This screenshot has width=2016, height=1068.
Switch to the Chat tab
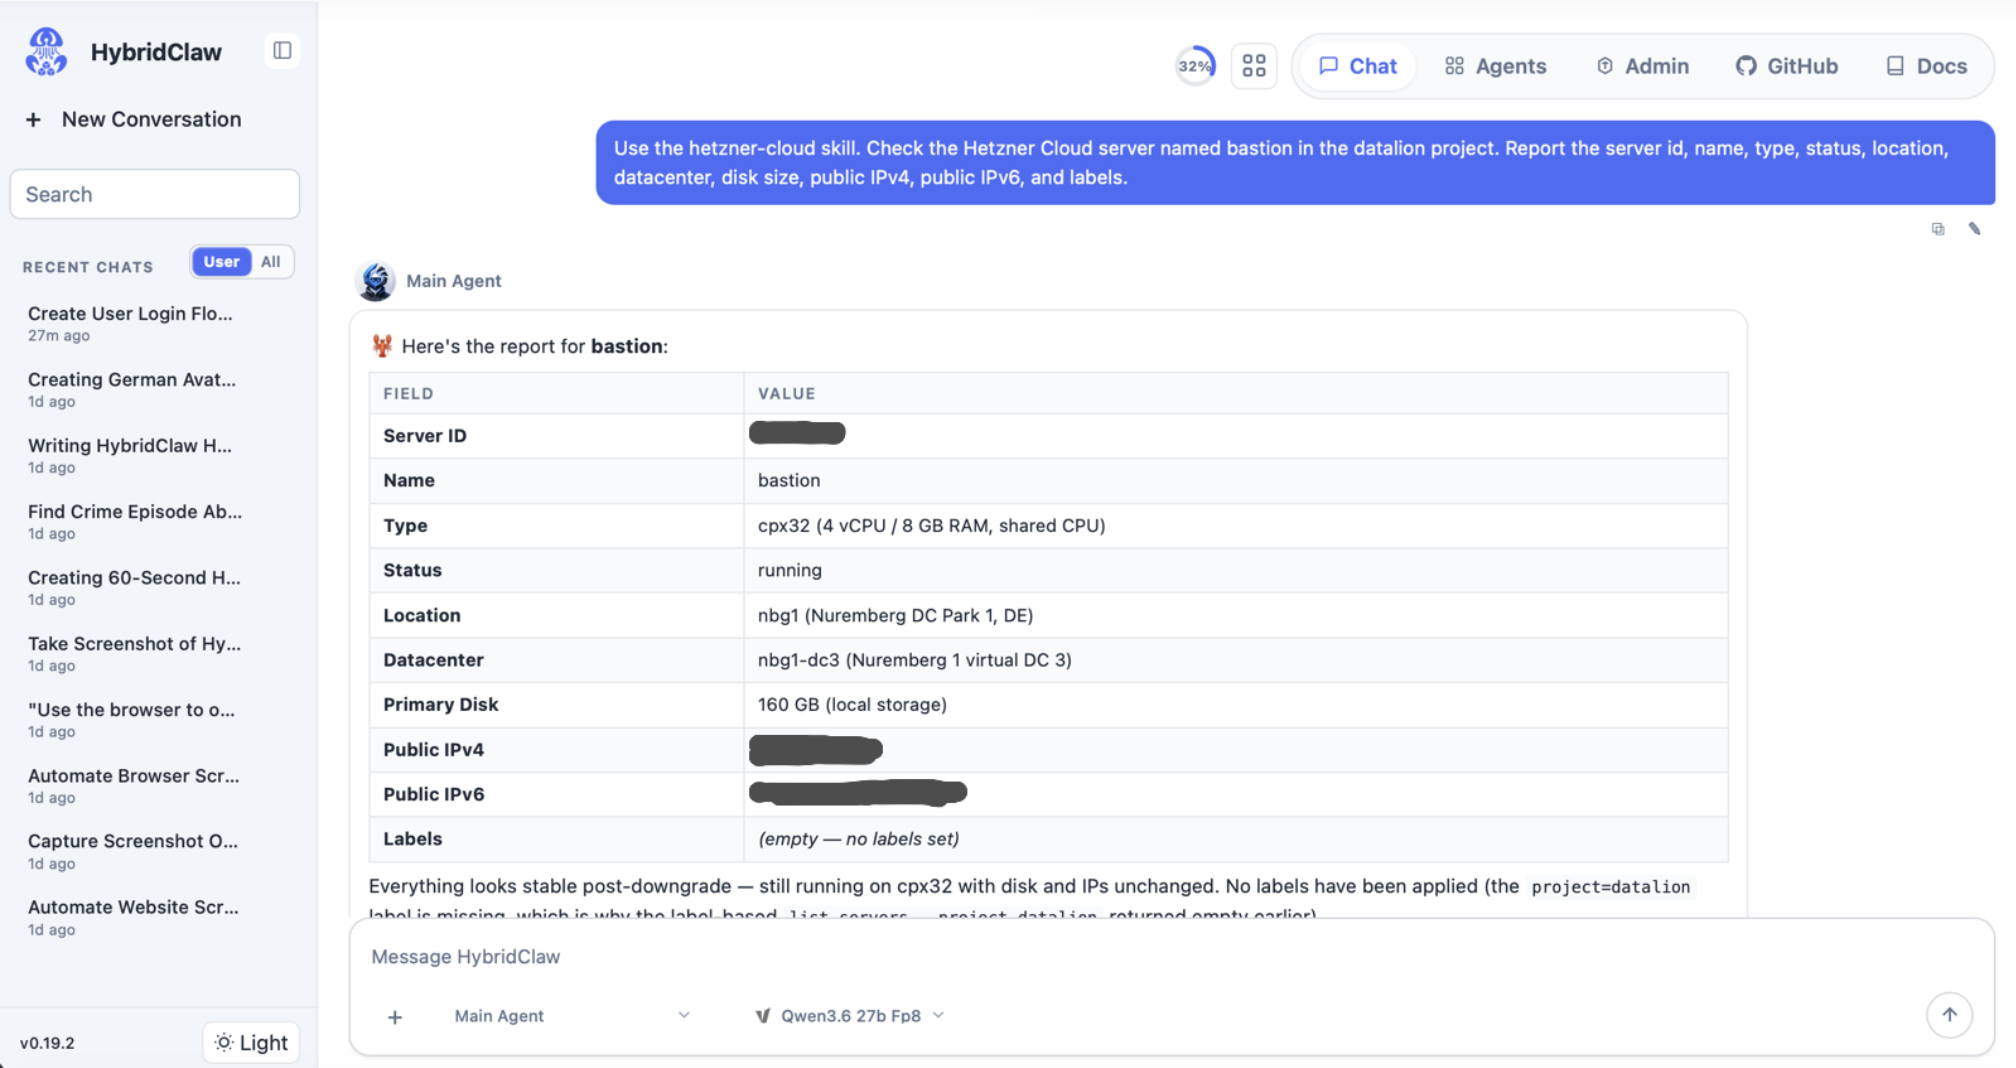coord(1357,66)
